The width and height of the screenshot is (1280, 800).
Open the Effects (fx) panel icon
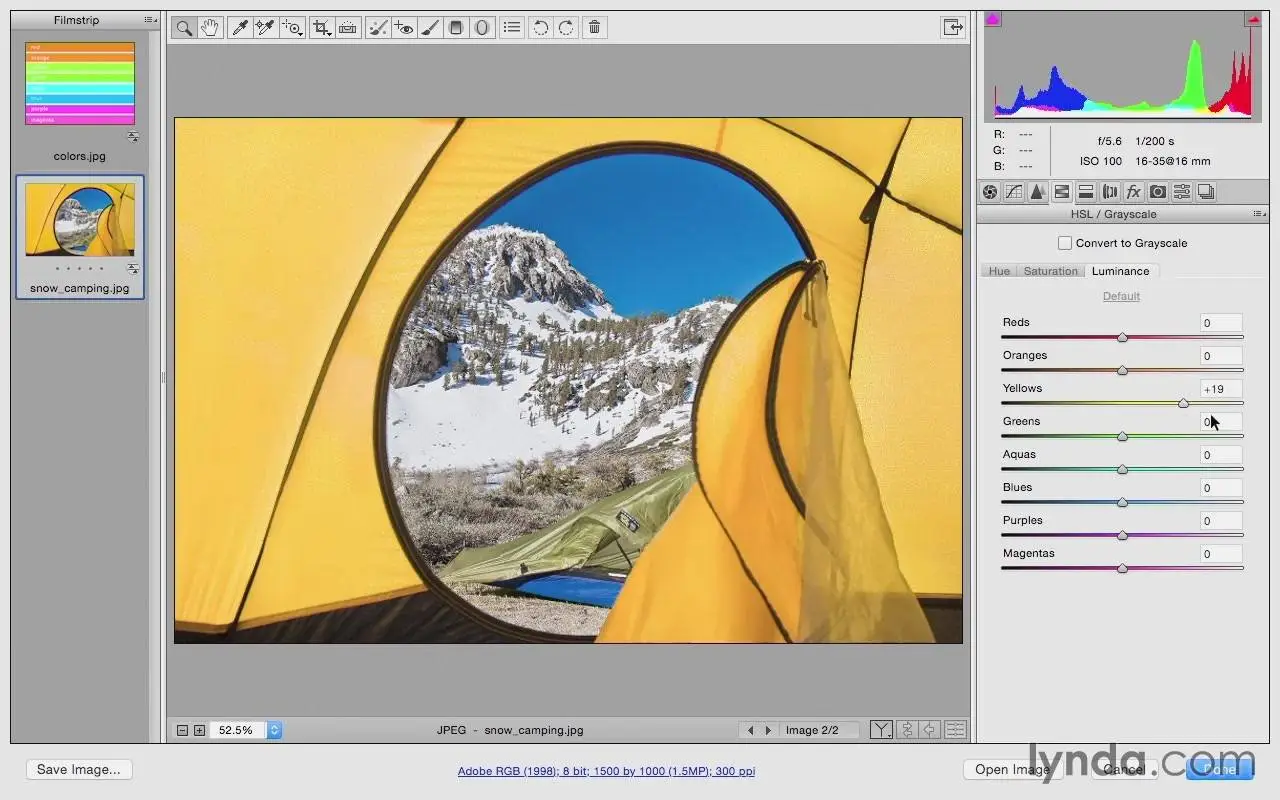(1134, 192)
